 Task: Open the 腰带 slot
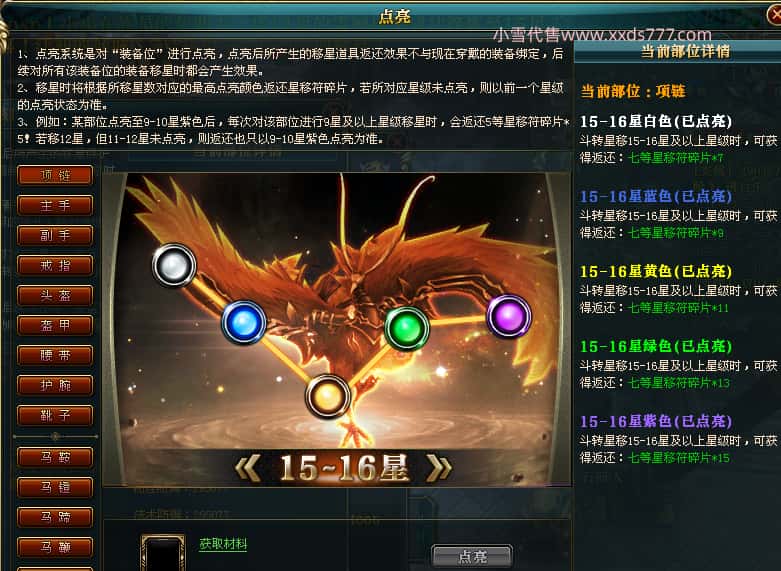[x=55, y=355]
